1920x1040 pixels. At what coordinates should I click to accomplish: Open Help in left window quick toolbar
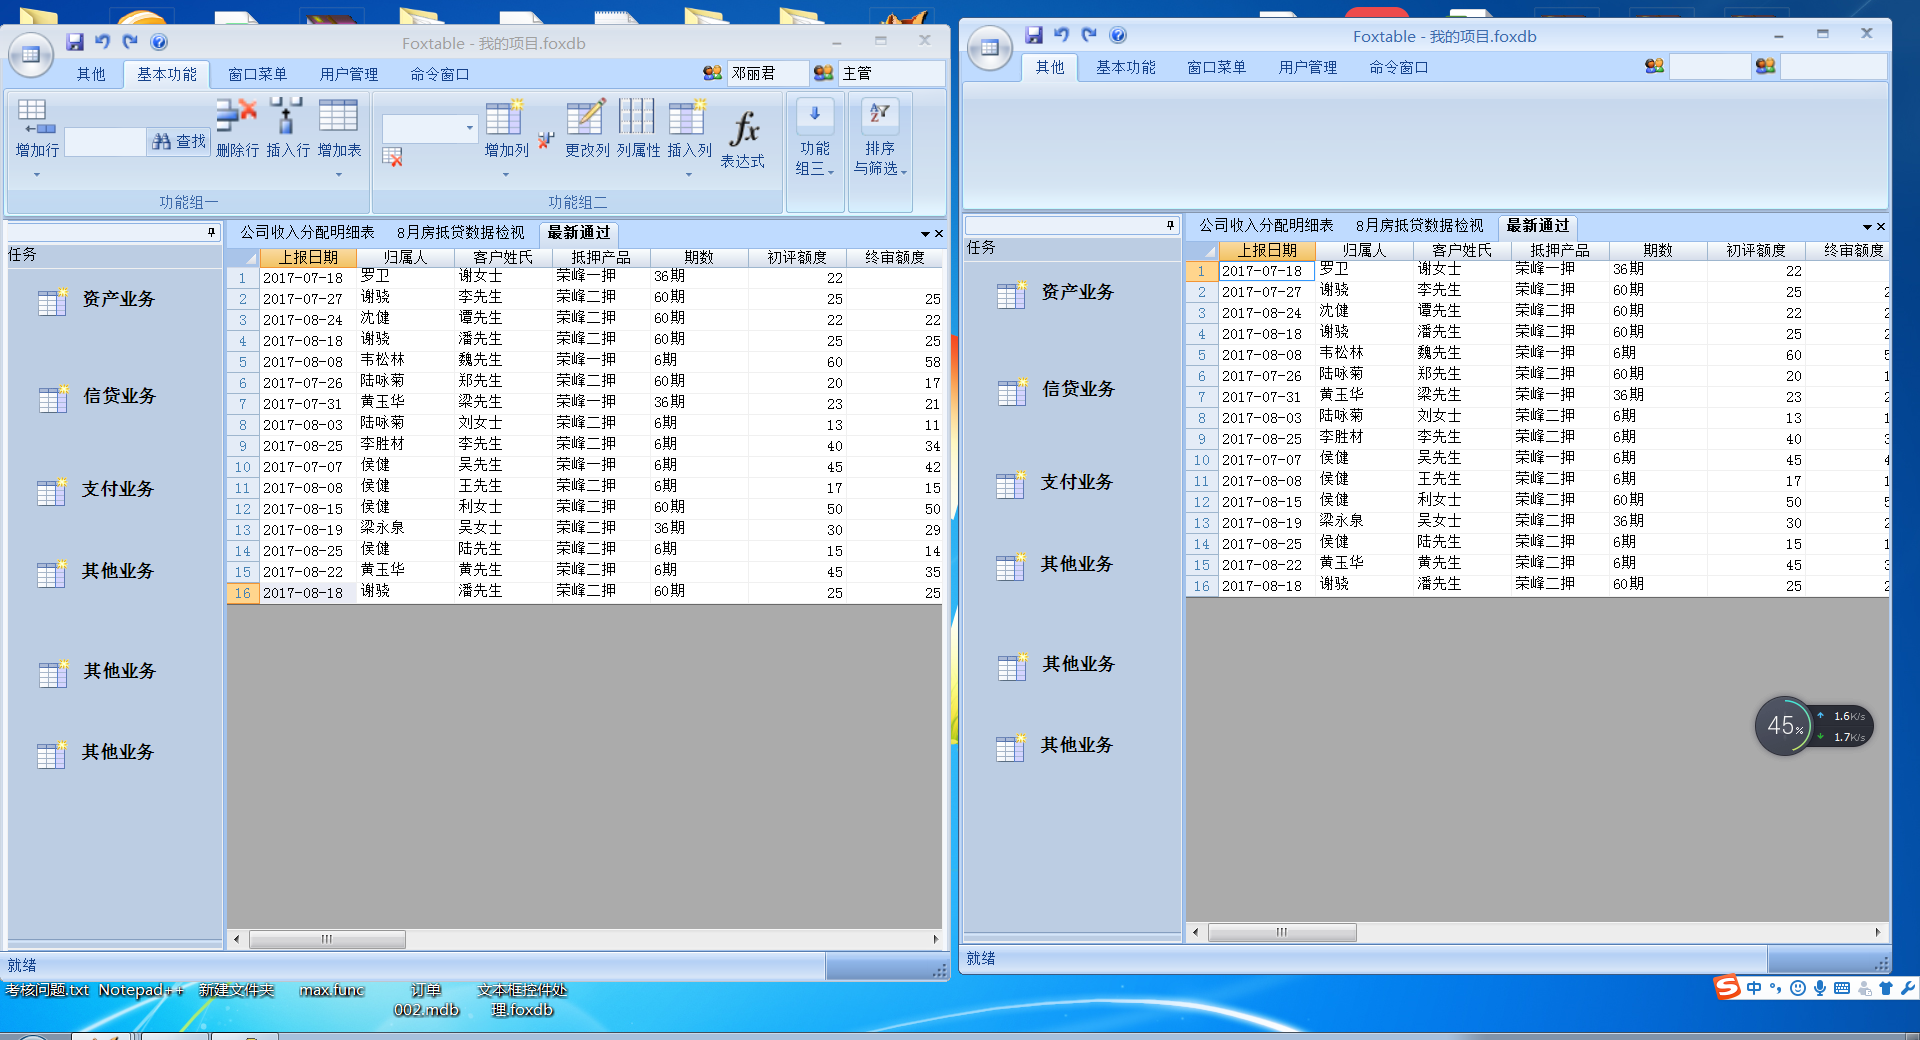click(159, 42)
